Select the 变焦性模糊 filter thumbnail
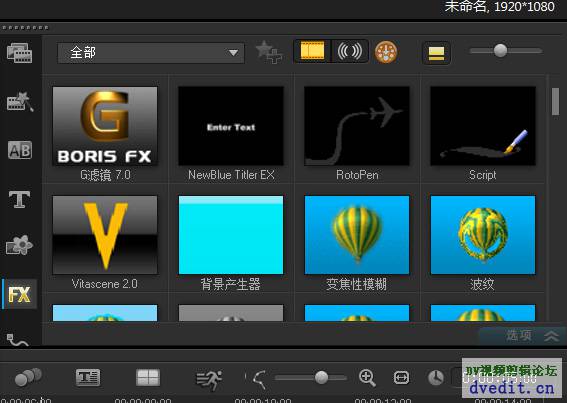 pos(357,235)
